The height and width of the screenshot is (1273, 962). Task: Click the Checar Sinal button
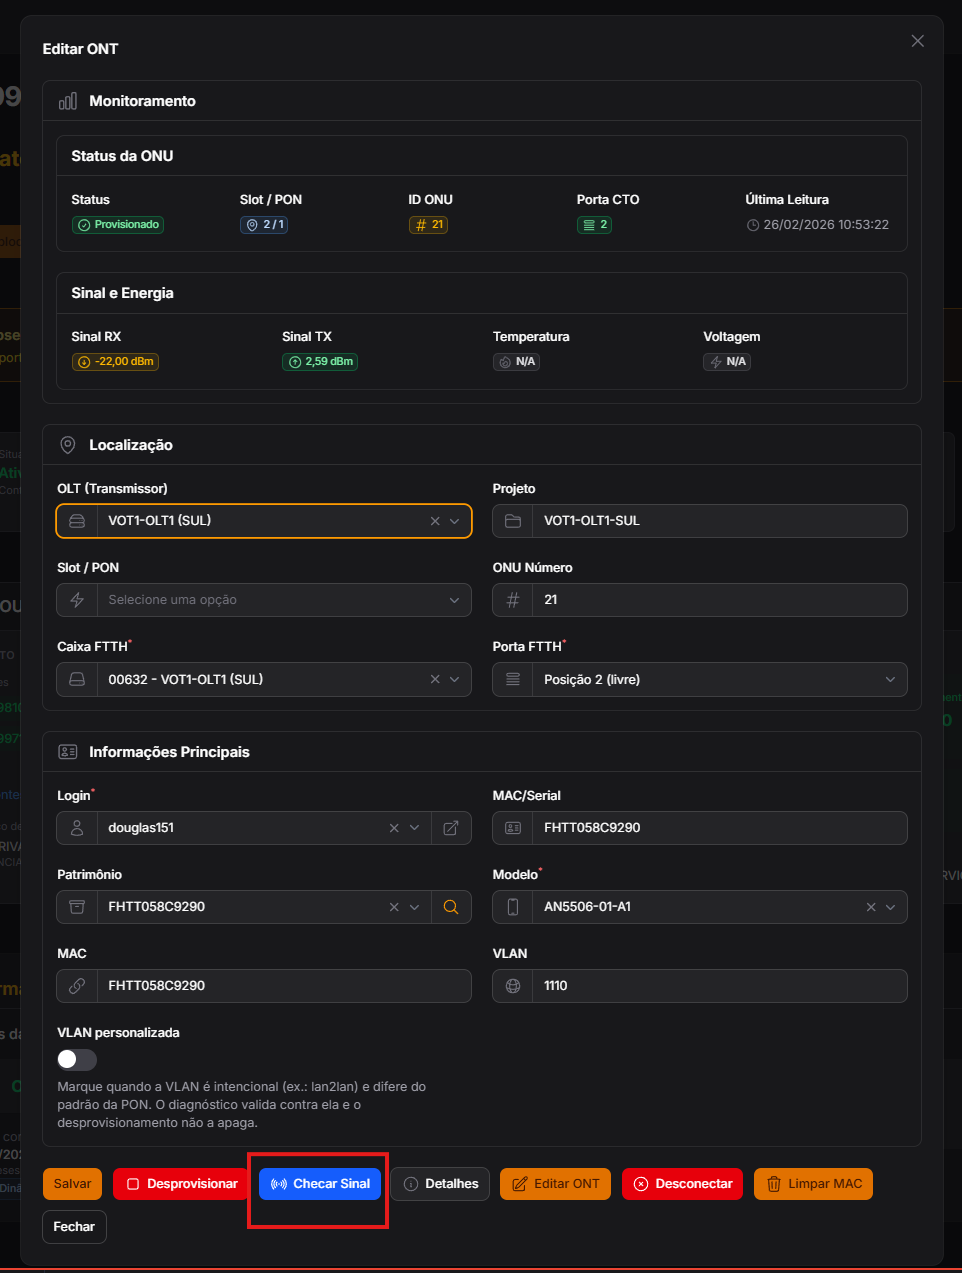pyautogui.click(x=320, y=1184)
